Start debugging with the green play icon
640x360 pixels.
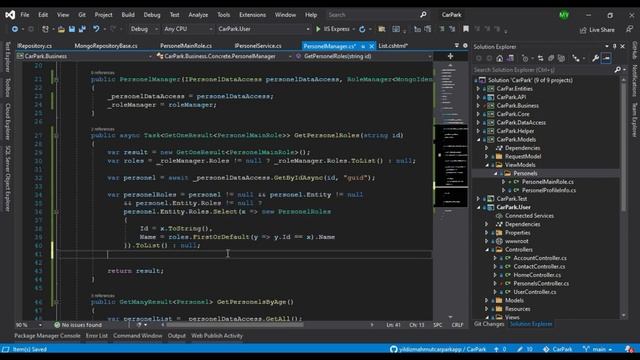point(318,29)
